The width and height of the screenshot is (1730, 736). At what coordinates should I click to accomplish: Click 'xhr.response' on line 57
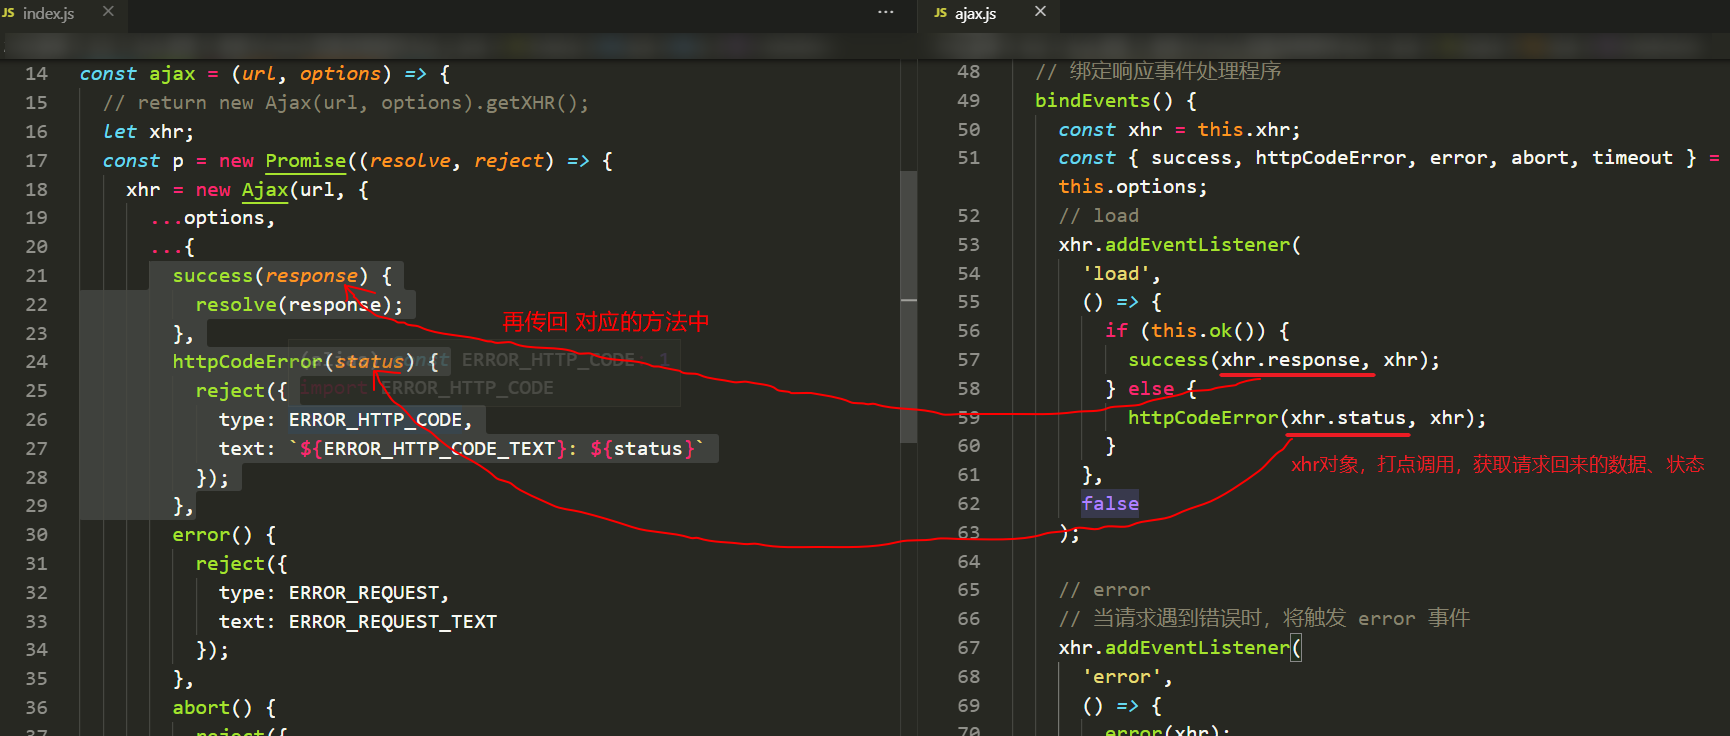(x=1290, y=360)
